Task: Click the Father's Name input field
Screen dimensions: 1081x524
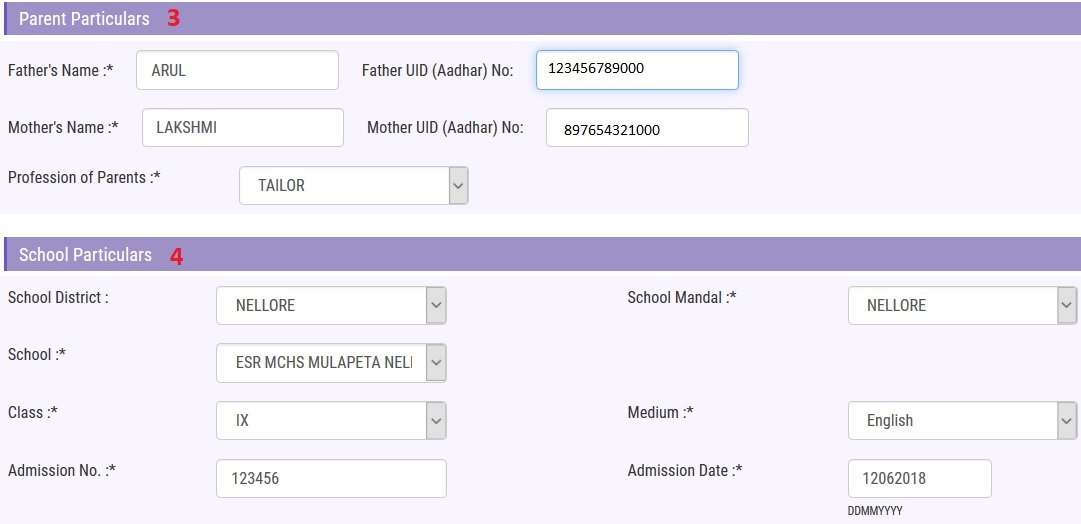Action: [x=237, y=70]
